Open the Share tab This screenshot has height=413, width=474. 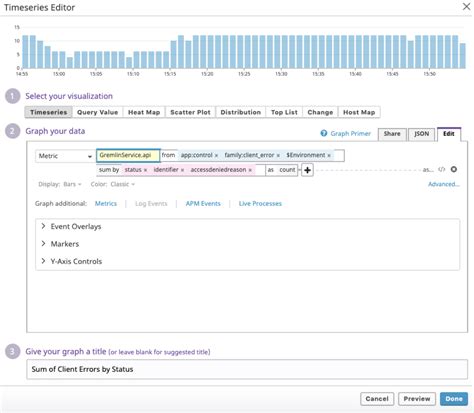click(392, 134)
